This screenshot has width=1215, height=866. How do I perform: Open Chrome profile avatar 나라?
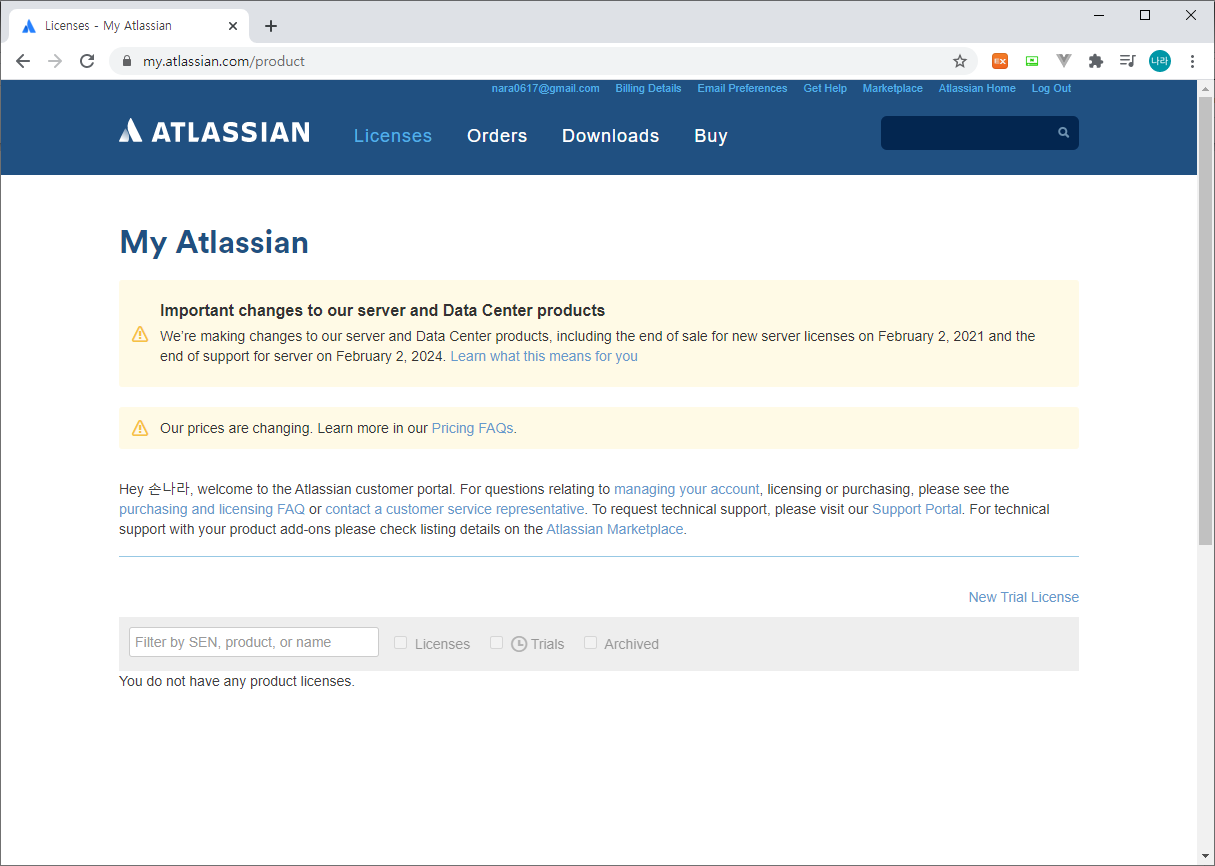point(1160,61)
